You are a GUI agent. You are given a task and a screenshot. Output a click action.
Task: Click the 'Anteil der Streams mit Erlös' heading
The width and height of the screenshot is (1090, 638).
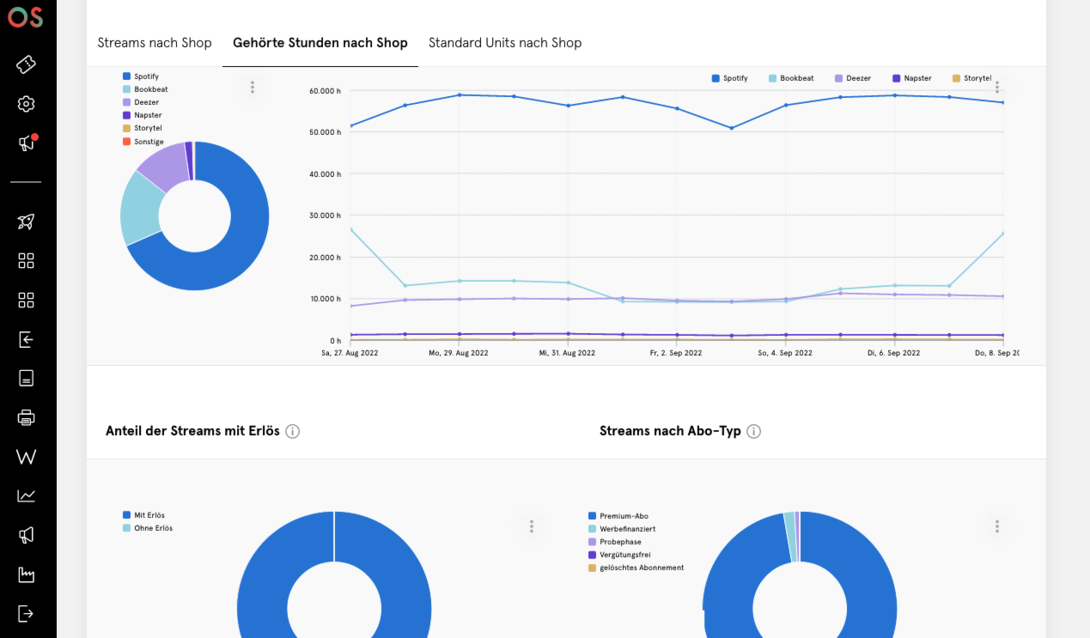point(193,431)
